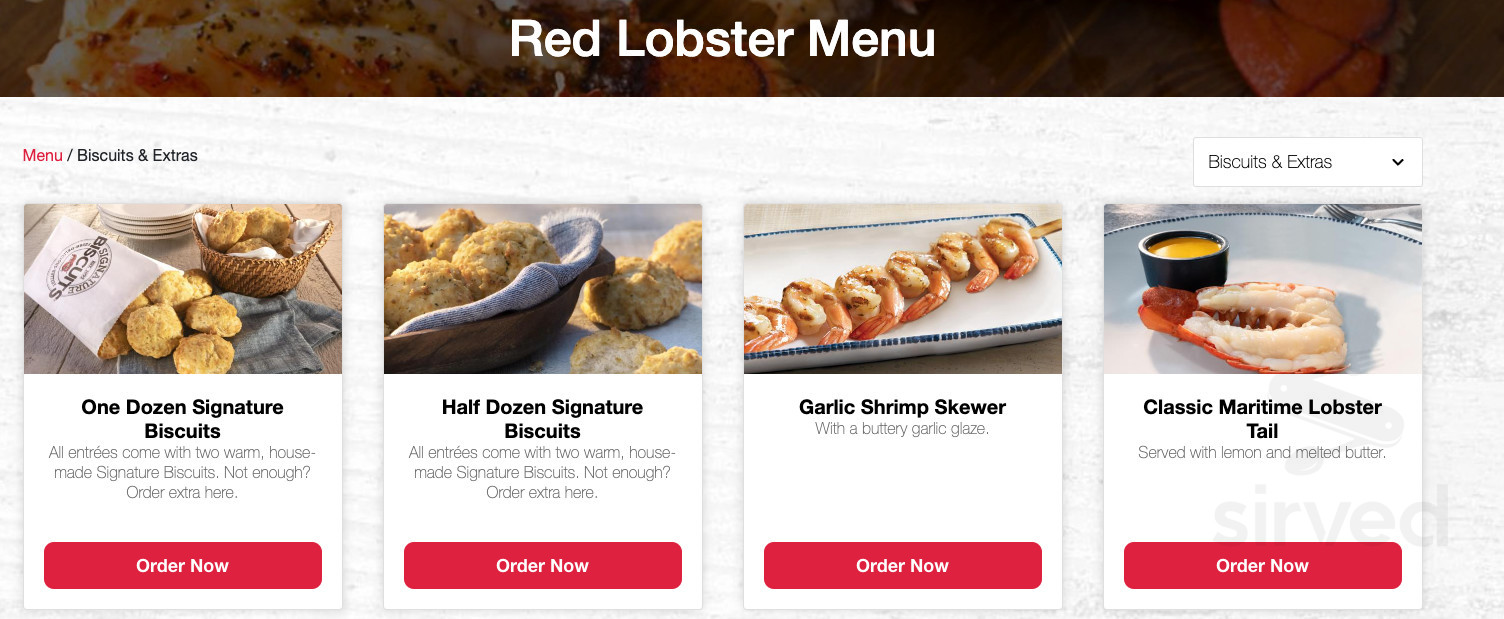Click the lemon and melted butter description
Viewport: 1504px width, 619px height.
tap(1262, 453)
